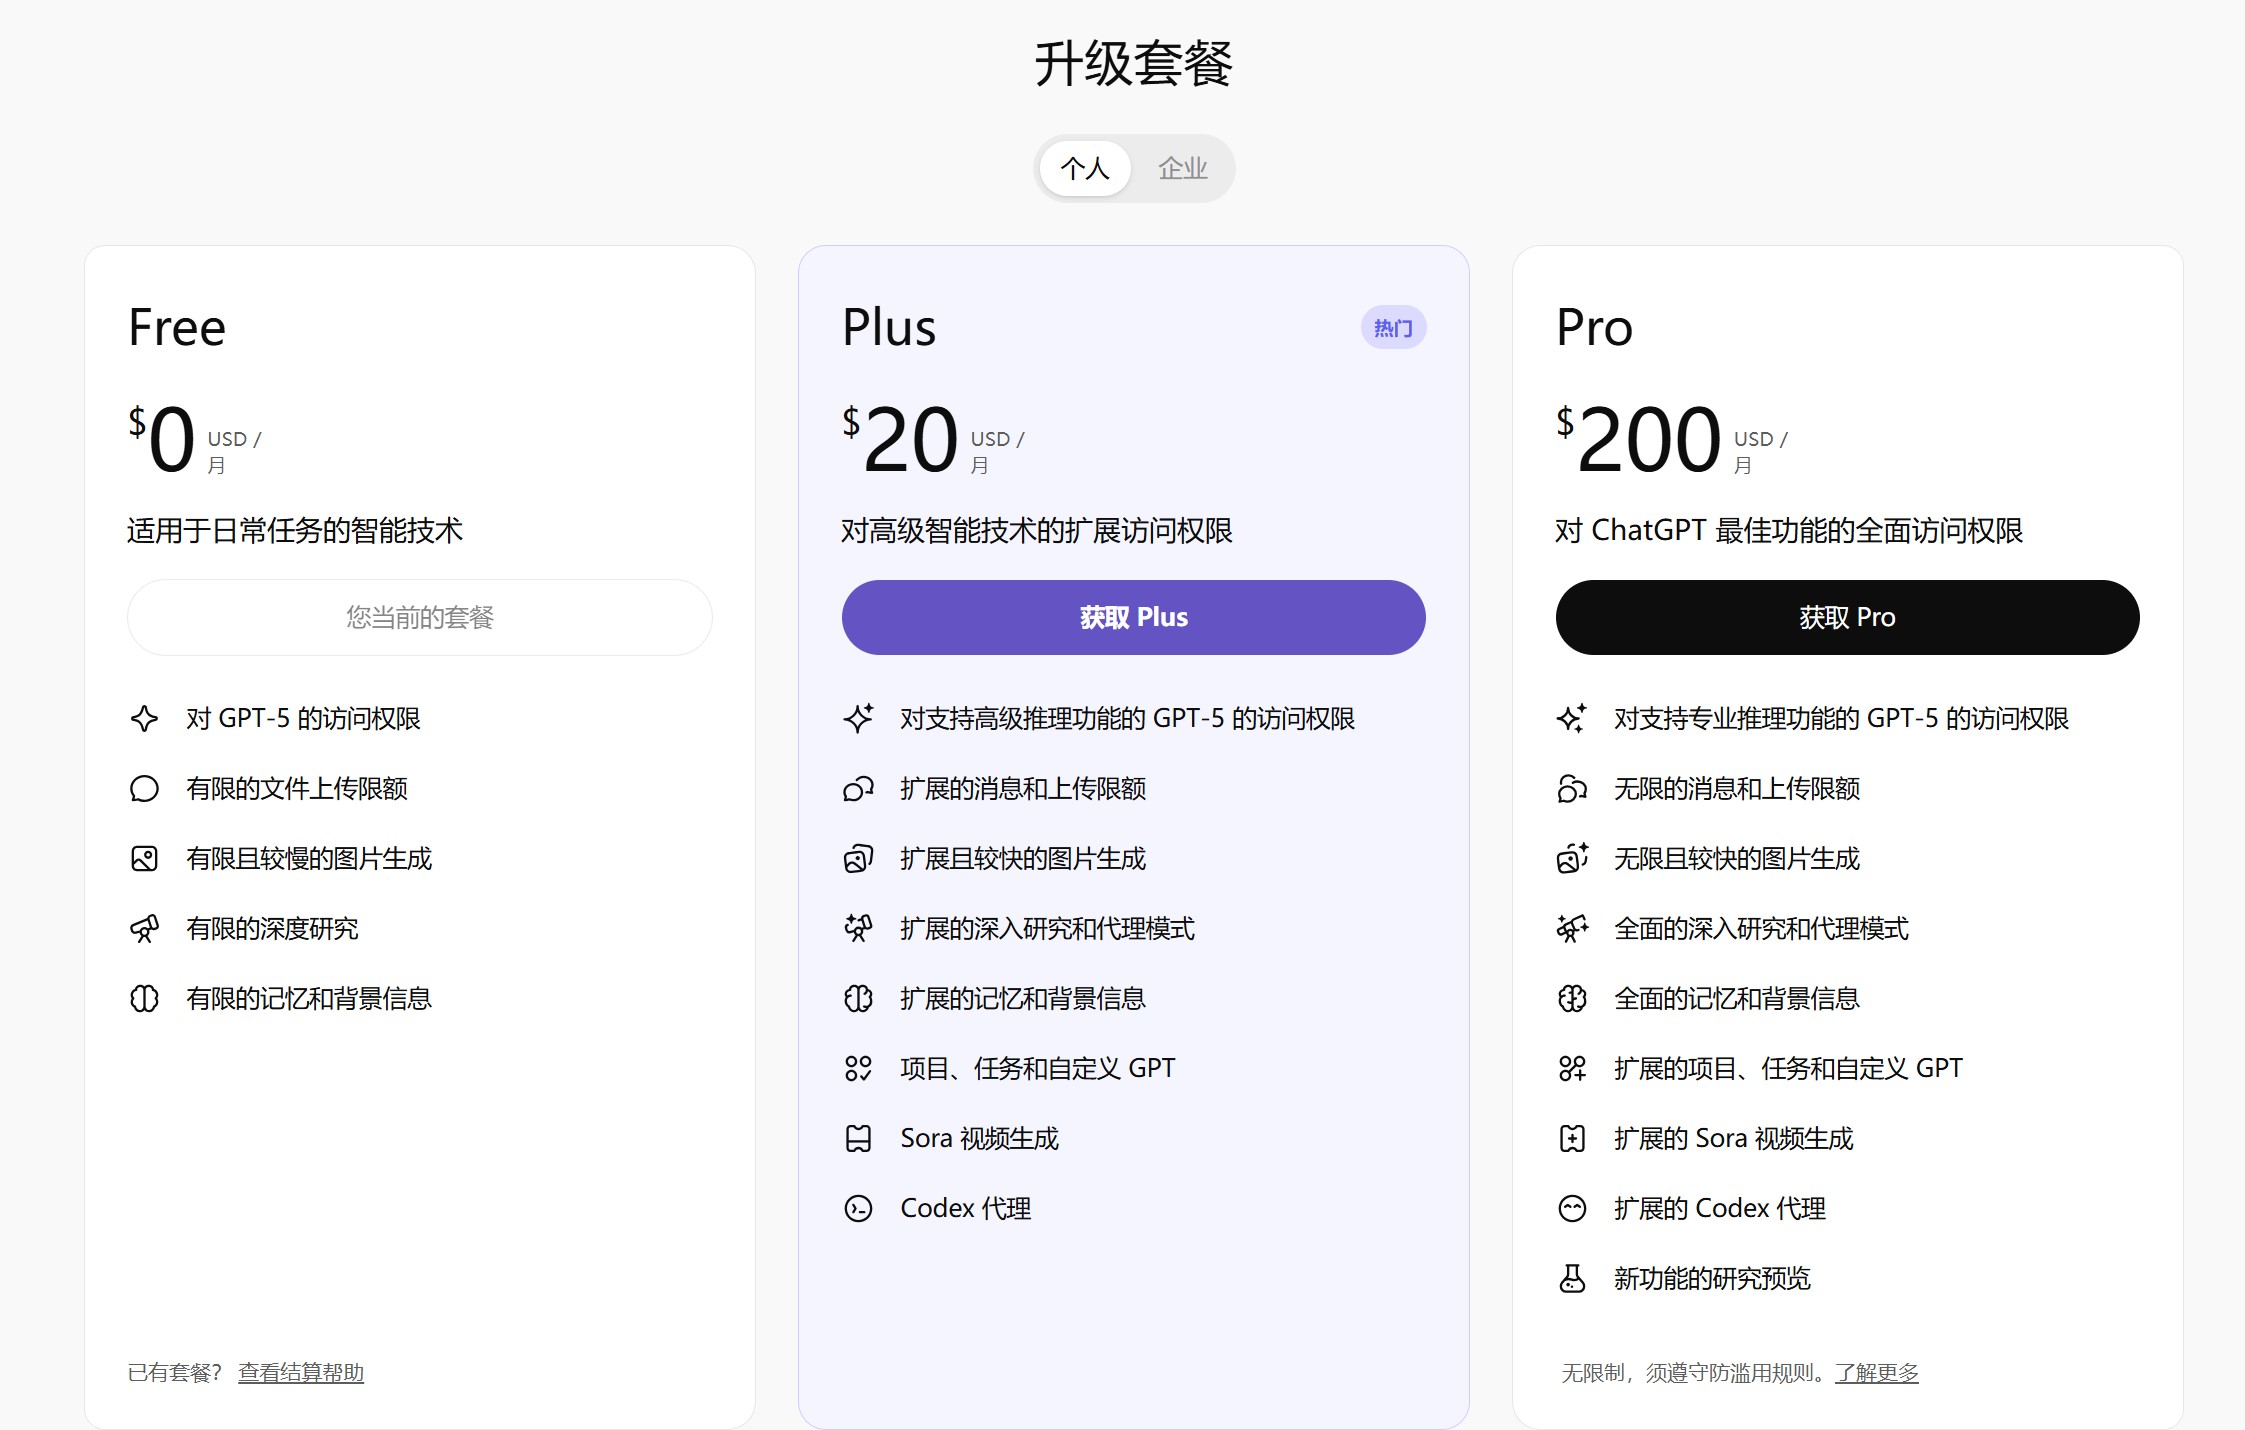The image size is (2245, 1430).
Task: Click the chat icon beside 无限的消息和上传限额
Action: (1572, 788)
